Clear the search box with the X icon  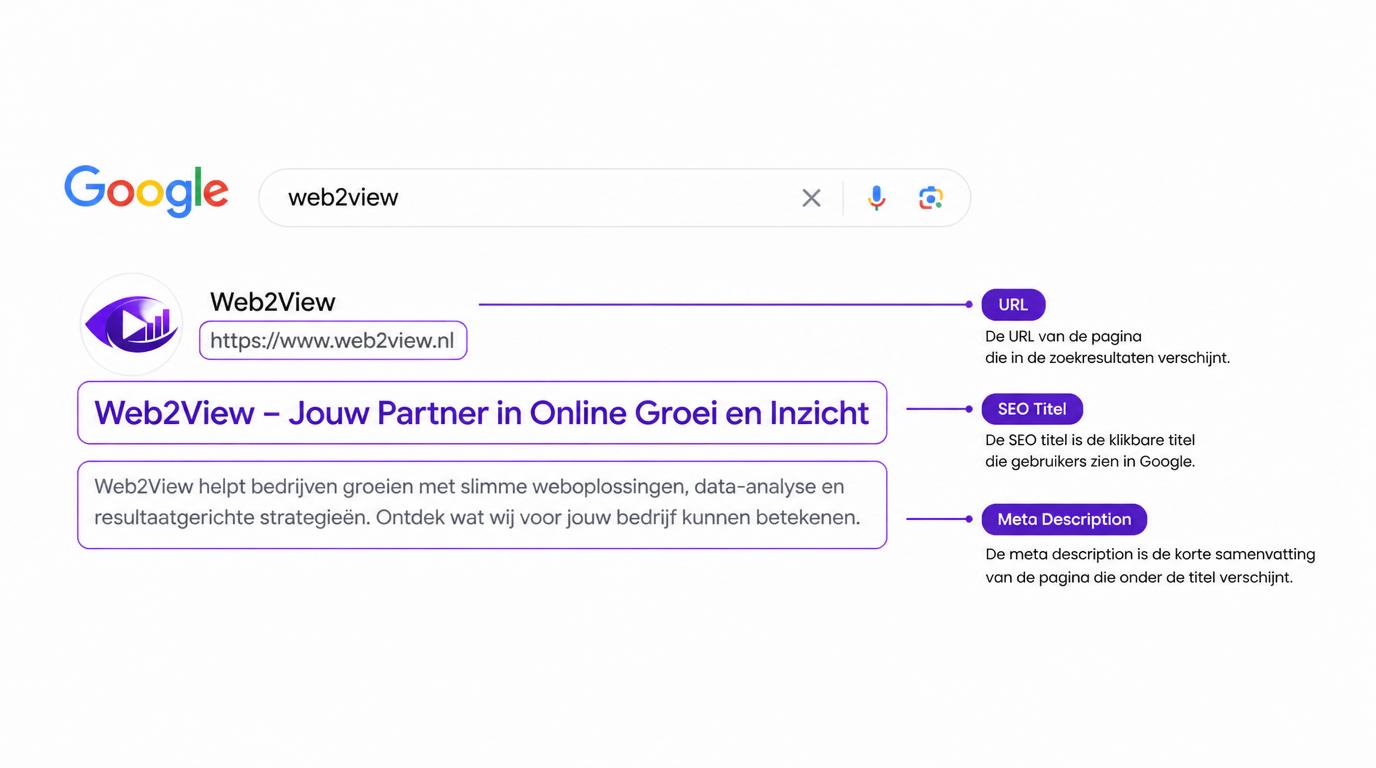pos(811,198)
